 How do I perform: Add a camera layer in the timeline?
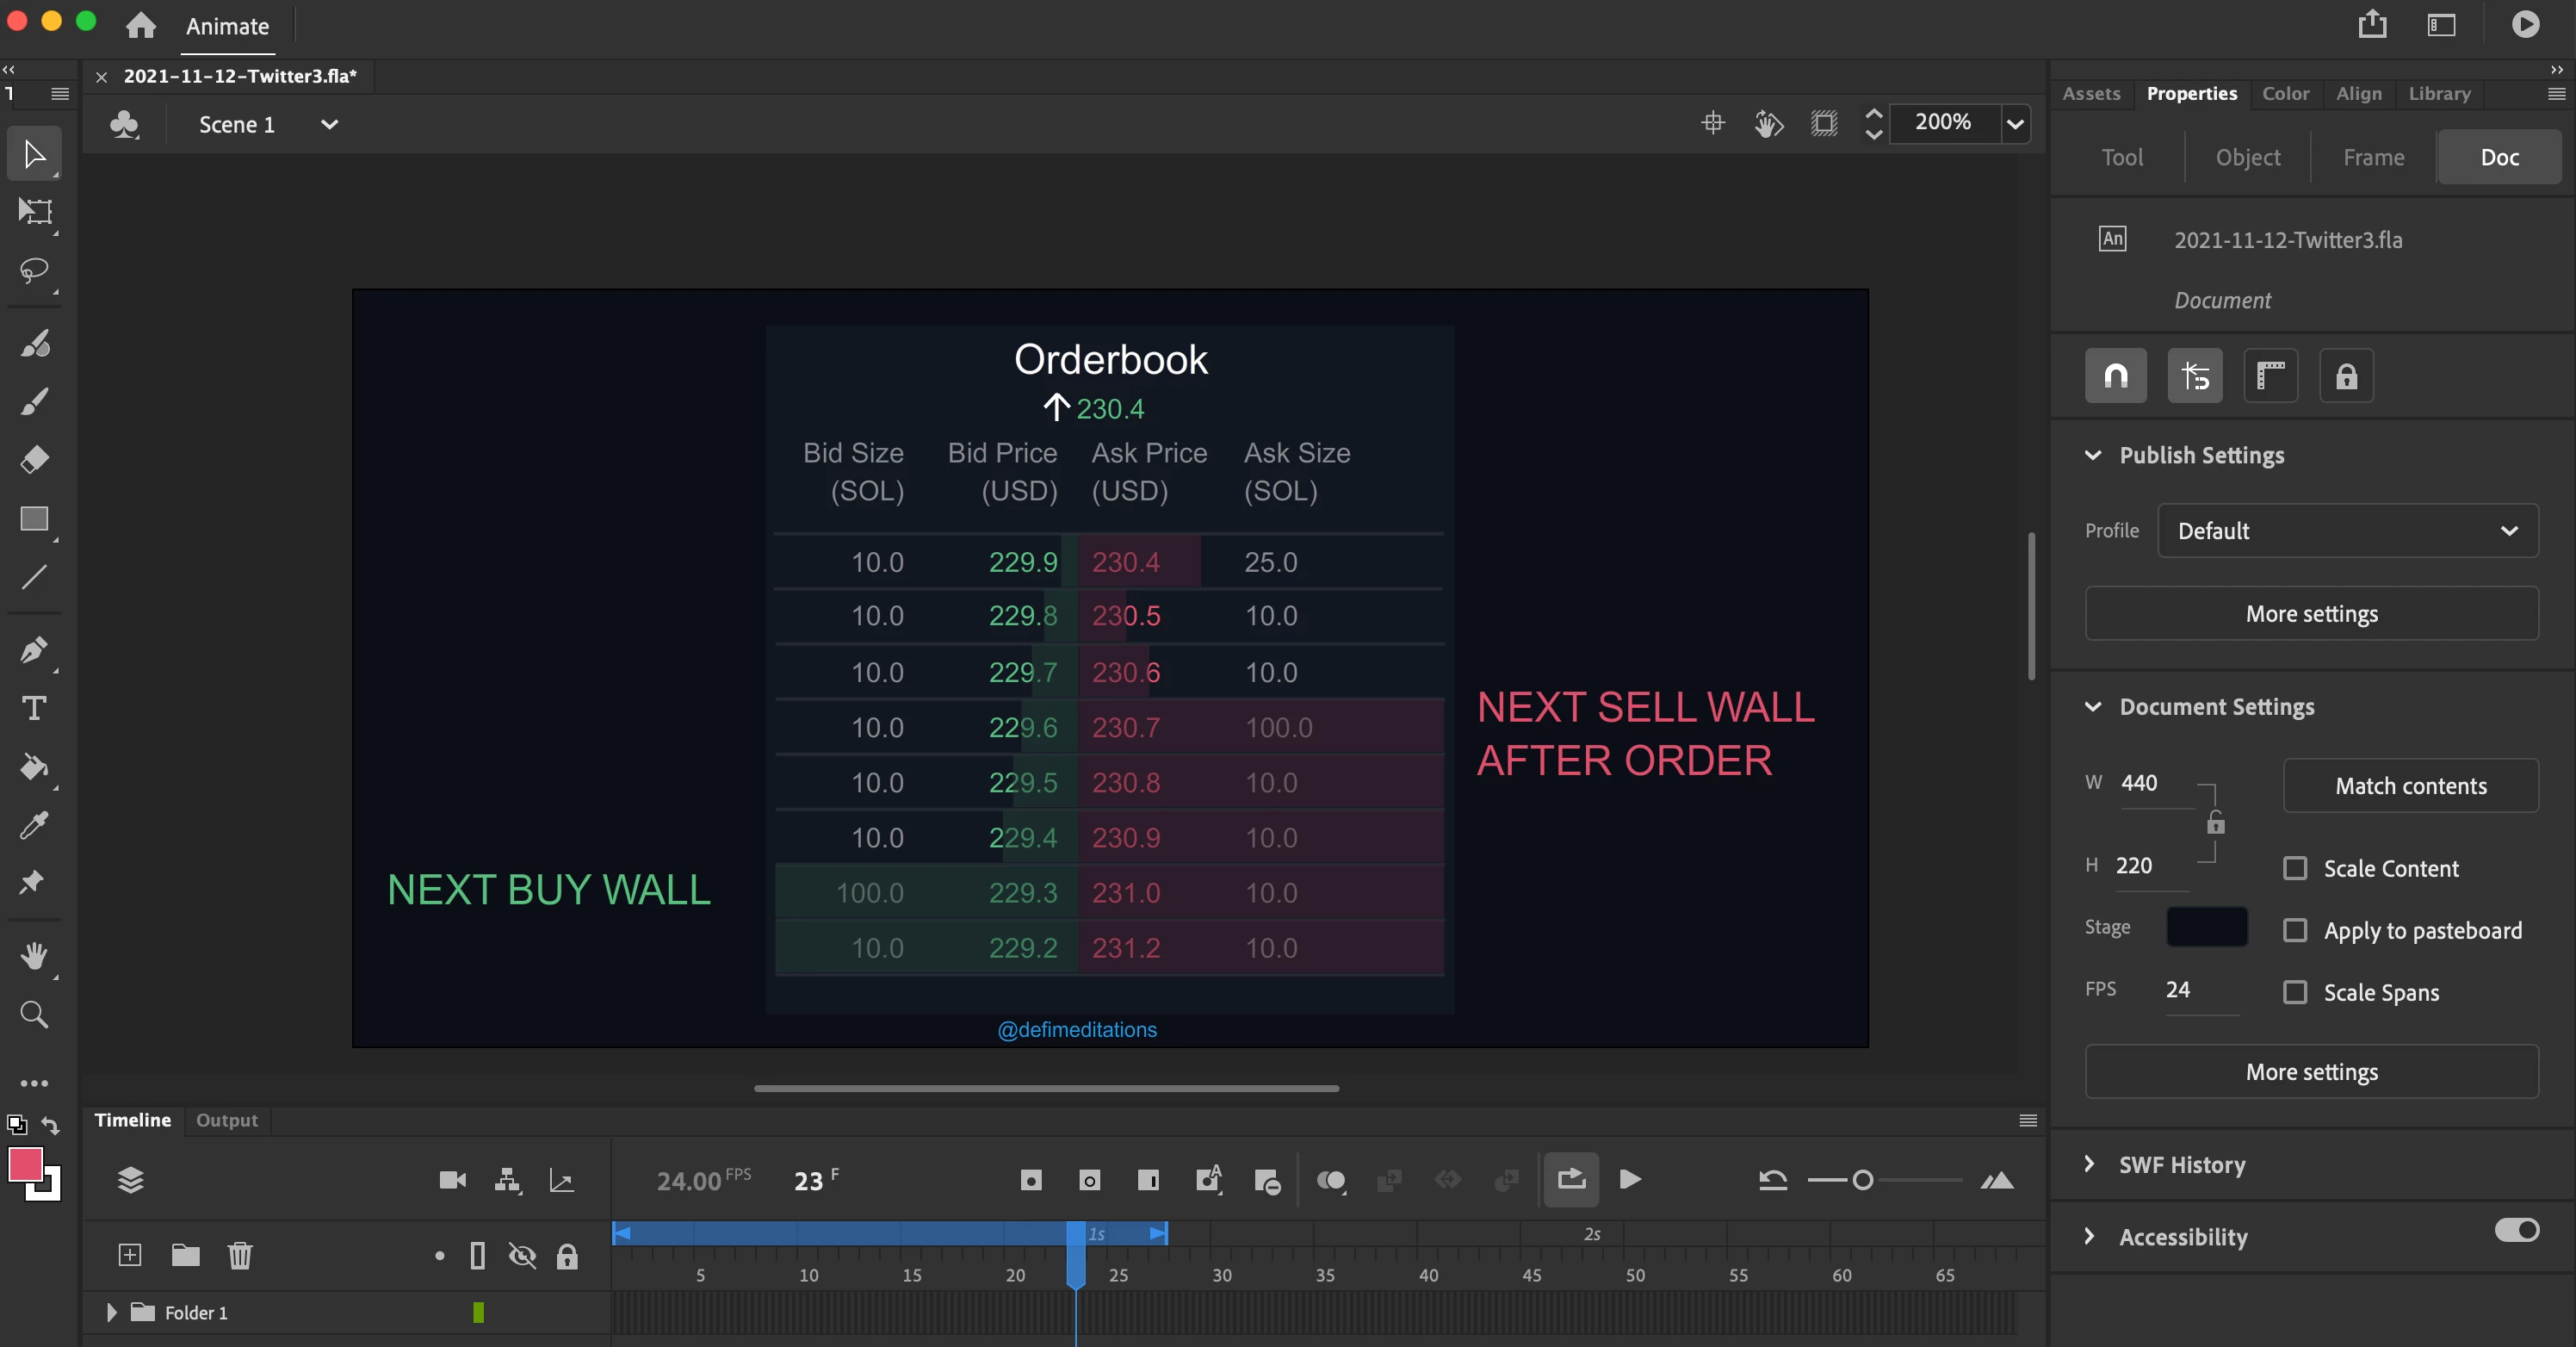coord(452,1181)
